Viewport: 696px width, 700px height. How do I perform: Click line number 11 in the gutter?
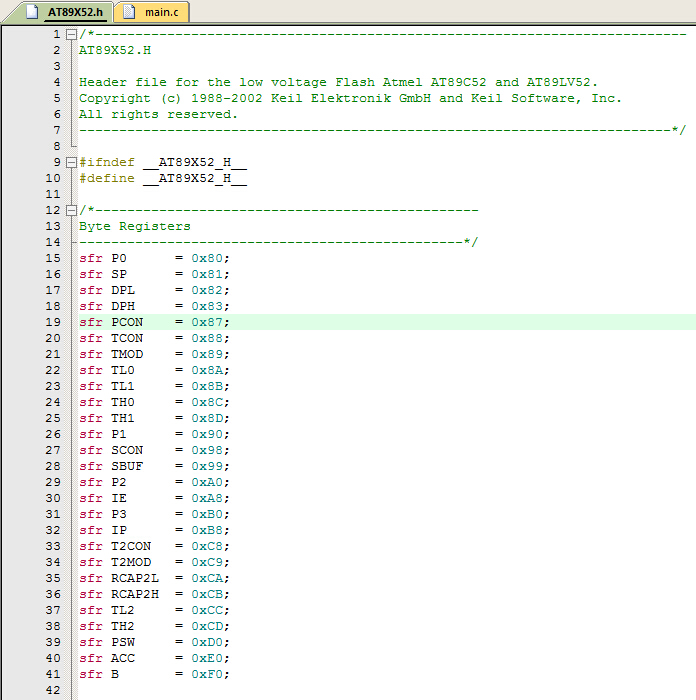[53, 195]
